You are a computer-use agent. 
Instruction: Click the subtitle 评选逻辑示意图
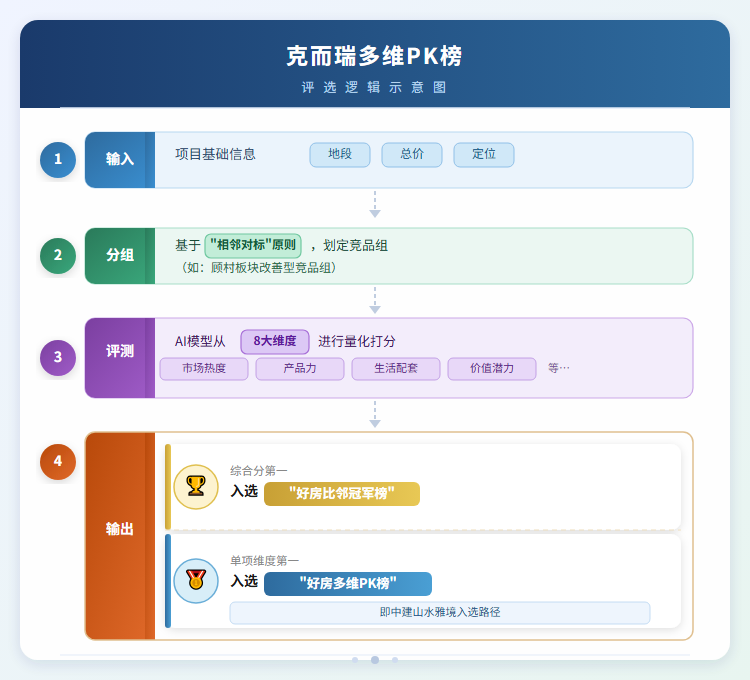[375, 88]
